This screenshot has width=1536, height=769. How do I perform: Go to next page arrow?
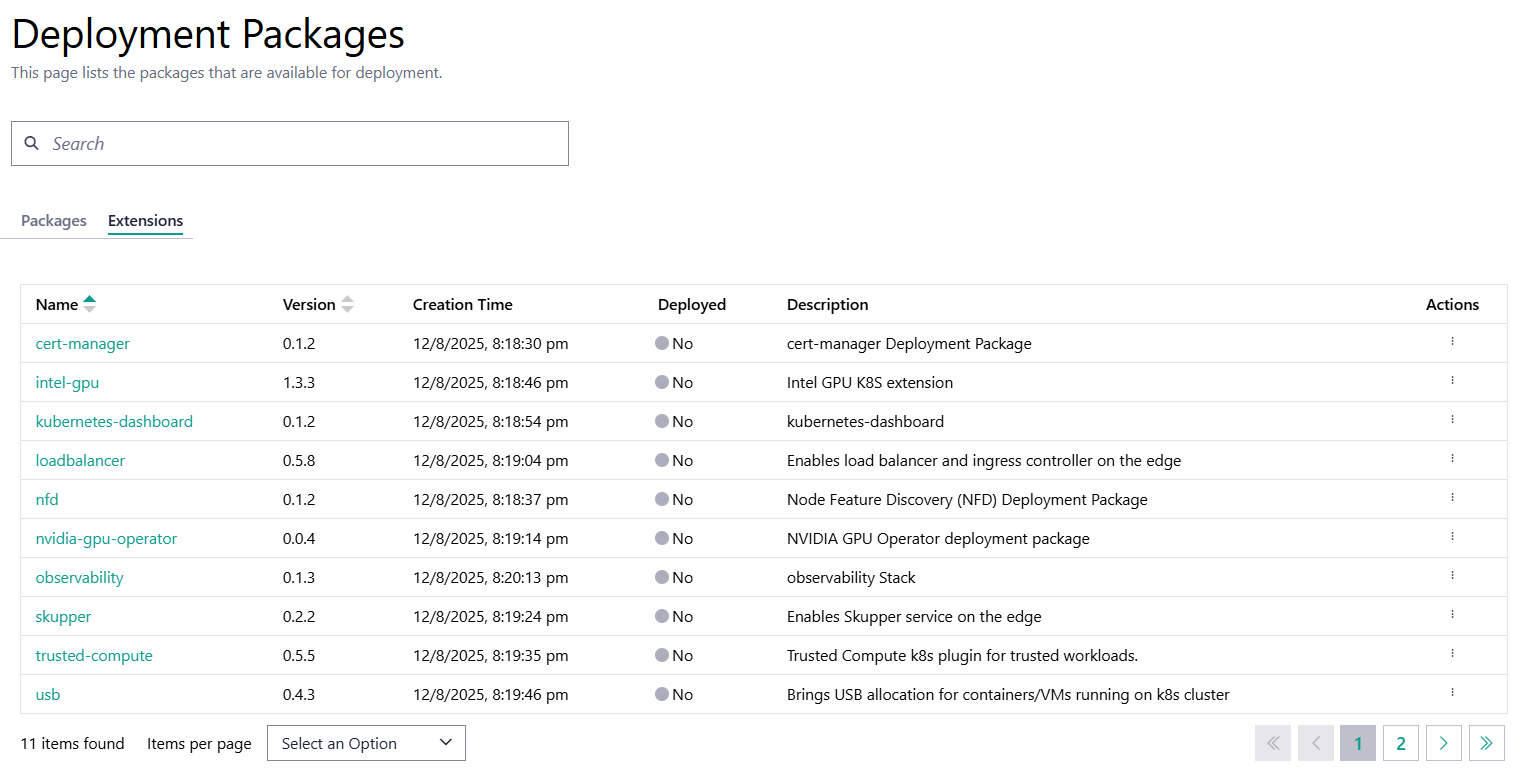tap(1443, 743)
